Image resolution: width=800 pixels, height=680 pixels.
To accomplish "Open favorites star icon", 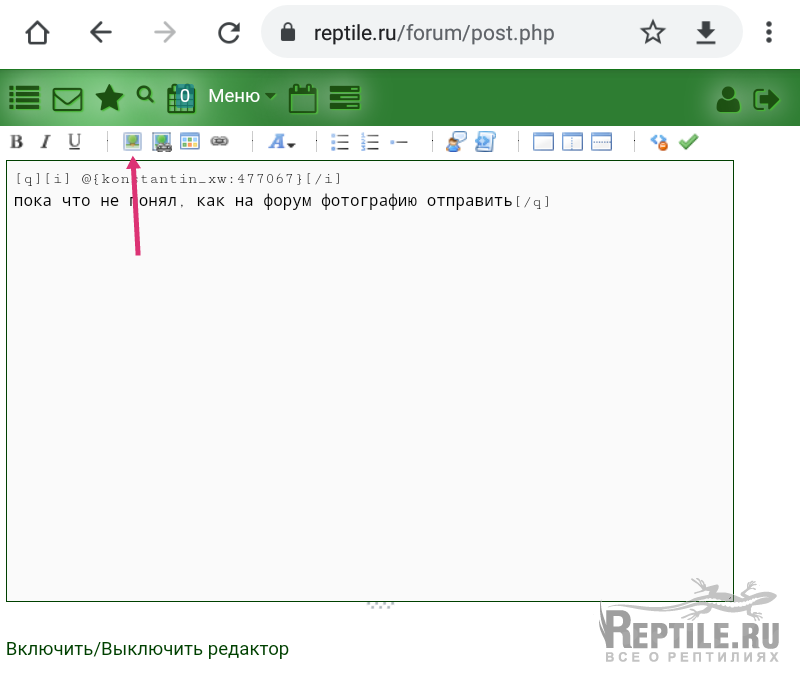I will point(109,97).
